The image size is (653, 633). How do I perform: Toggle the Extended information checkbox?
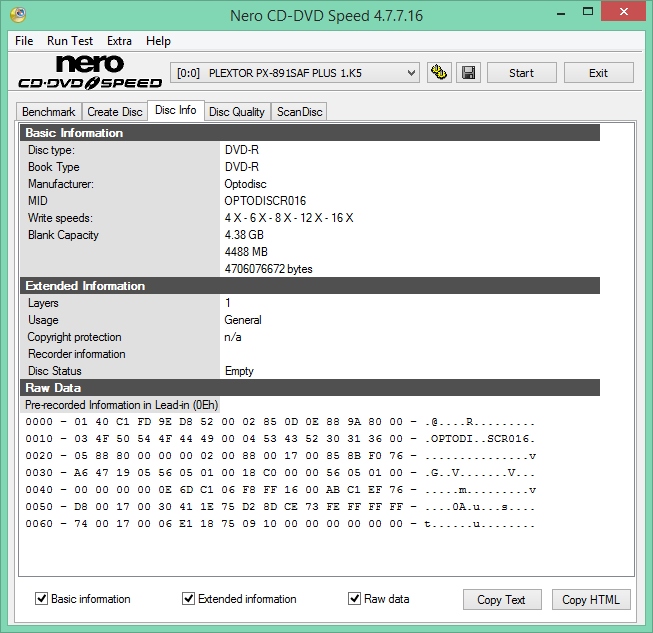189,599
